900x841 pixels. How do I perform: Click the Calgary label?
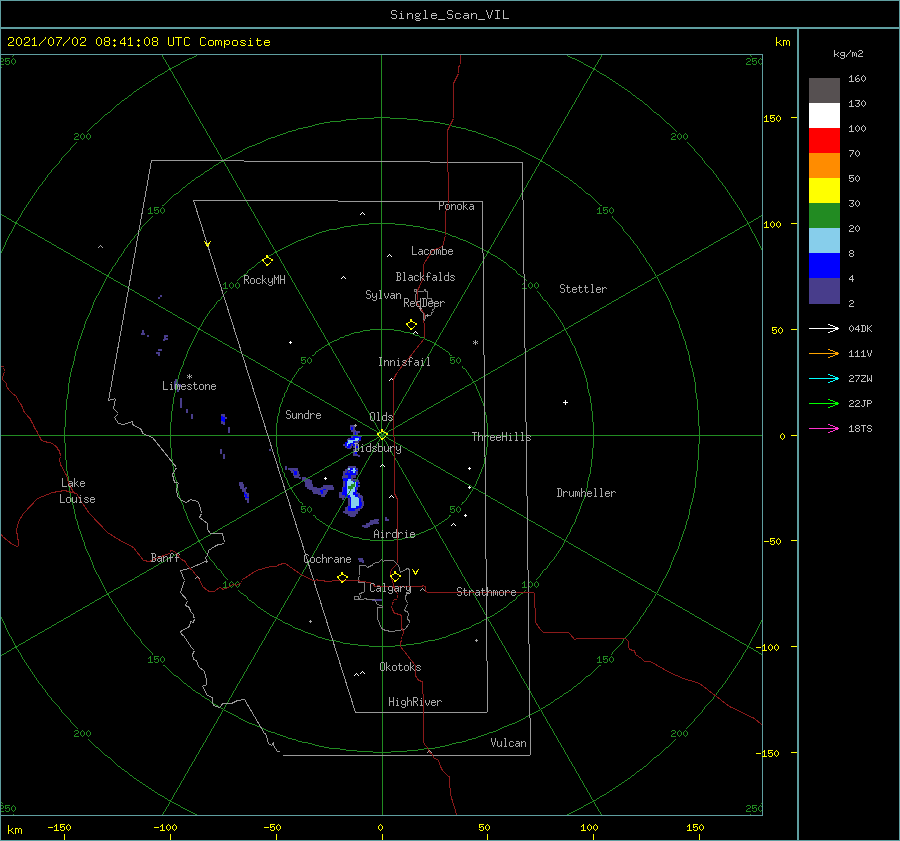(390, 588)
